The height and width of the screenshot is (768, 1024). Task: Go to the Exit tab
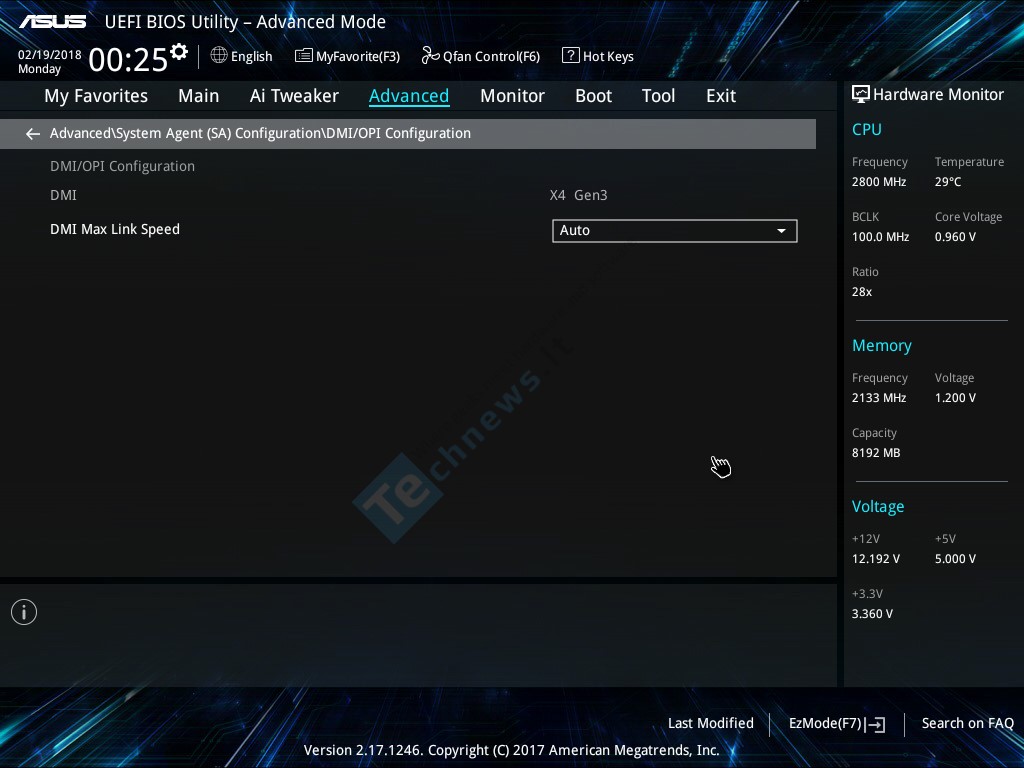721,96
